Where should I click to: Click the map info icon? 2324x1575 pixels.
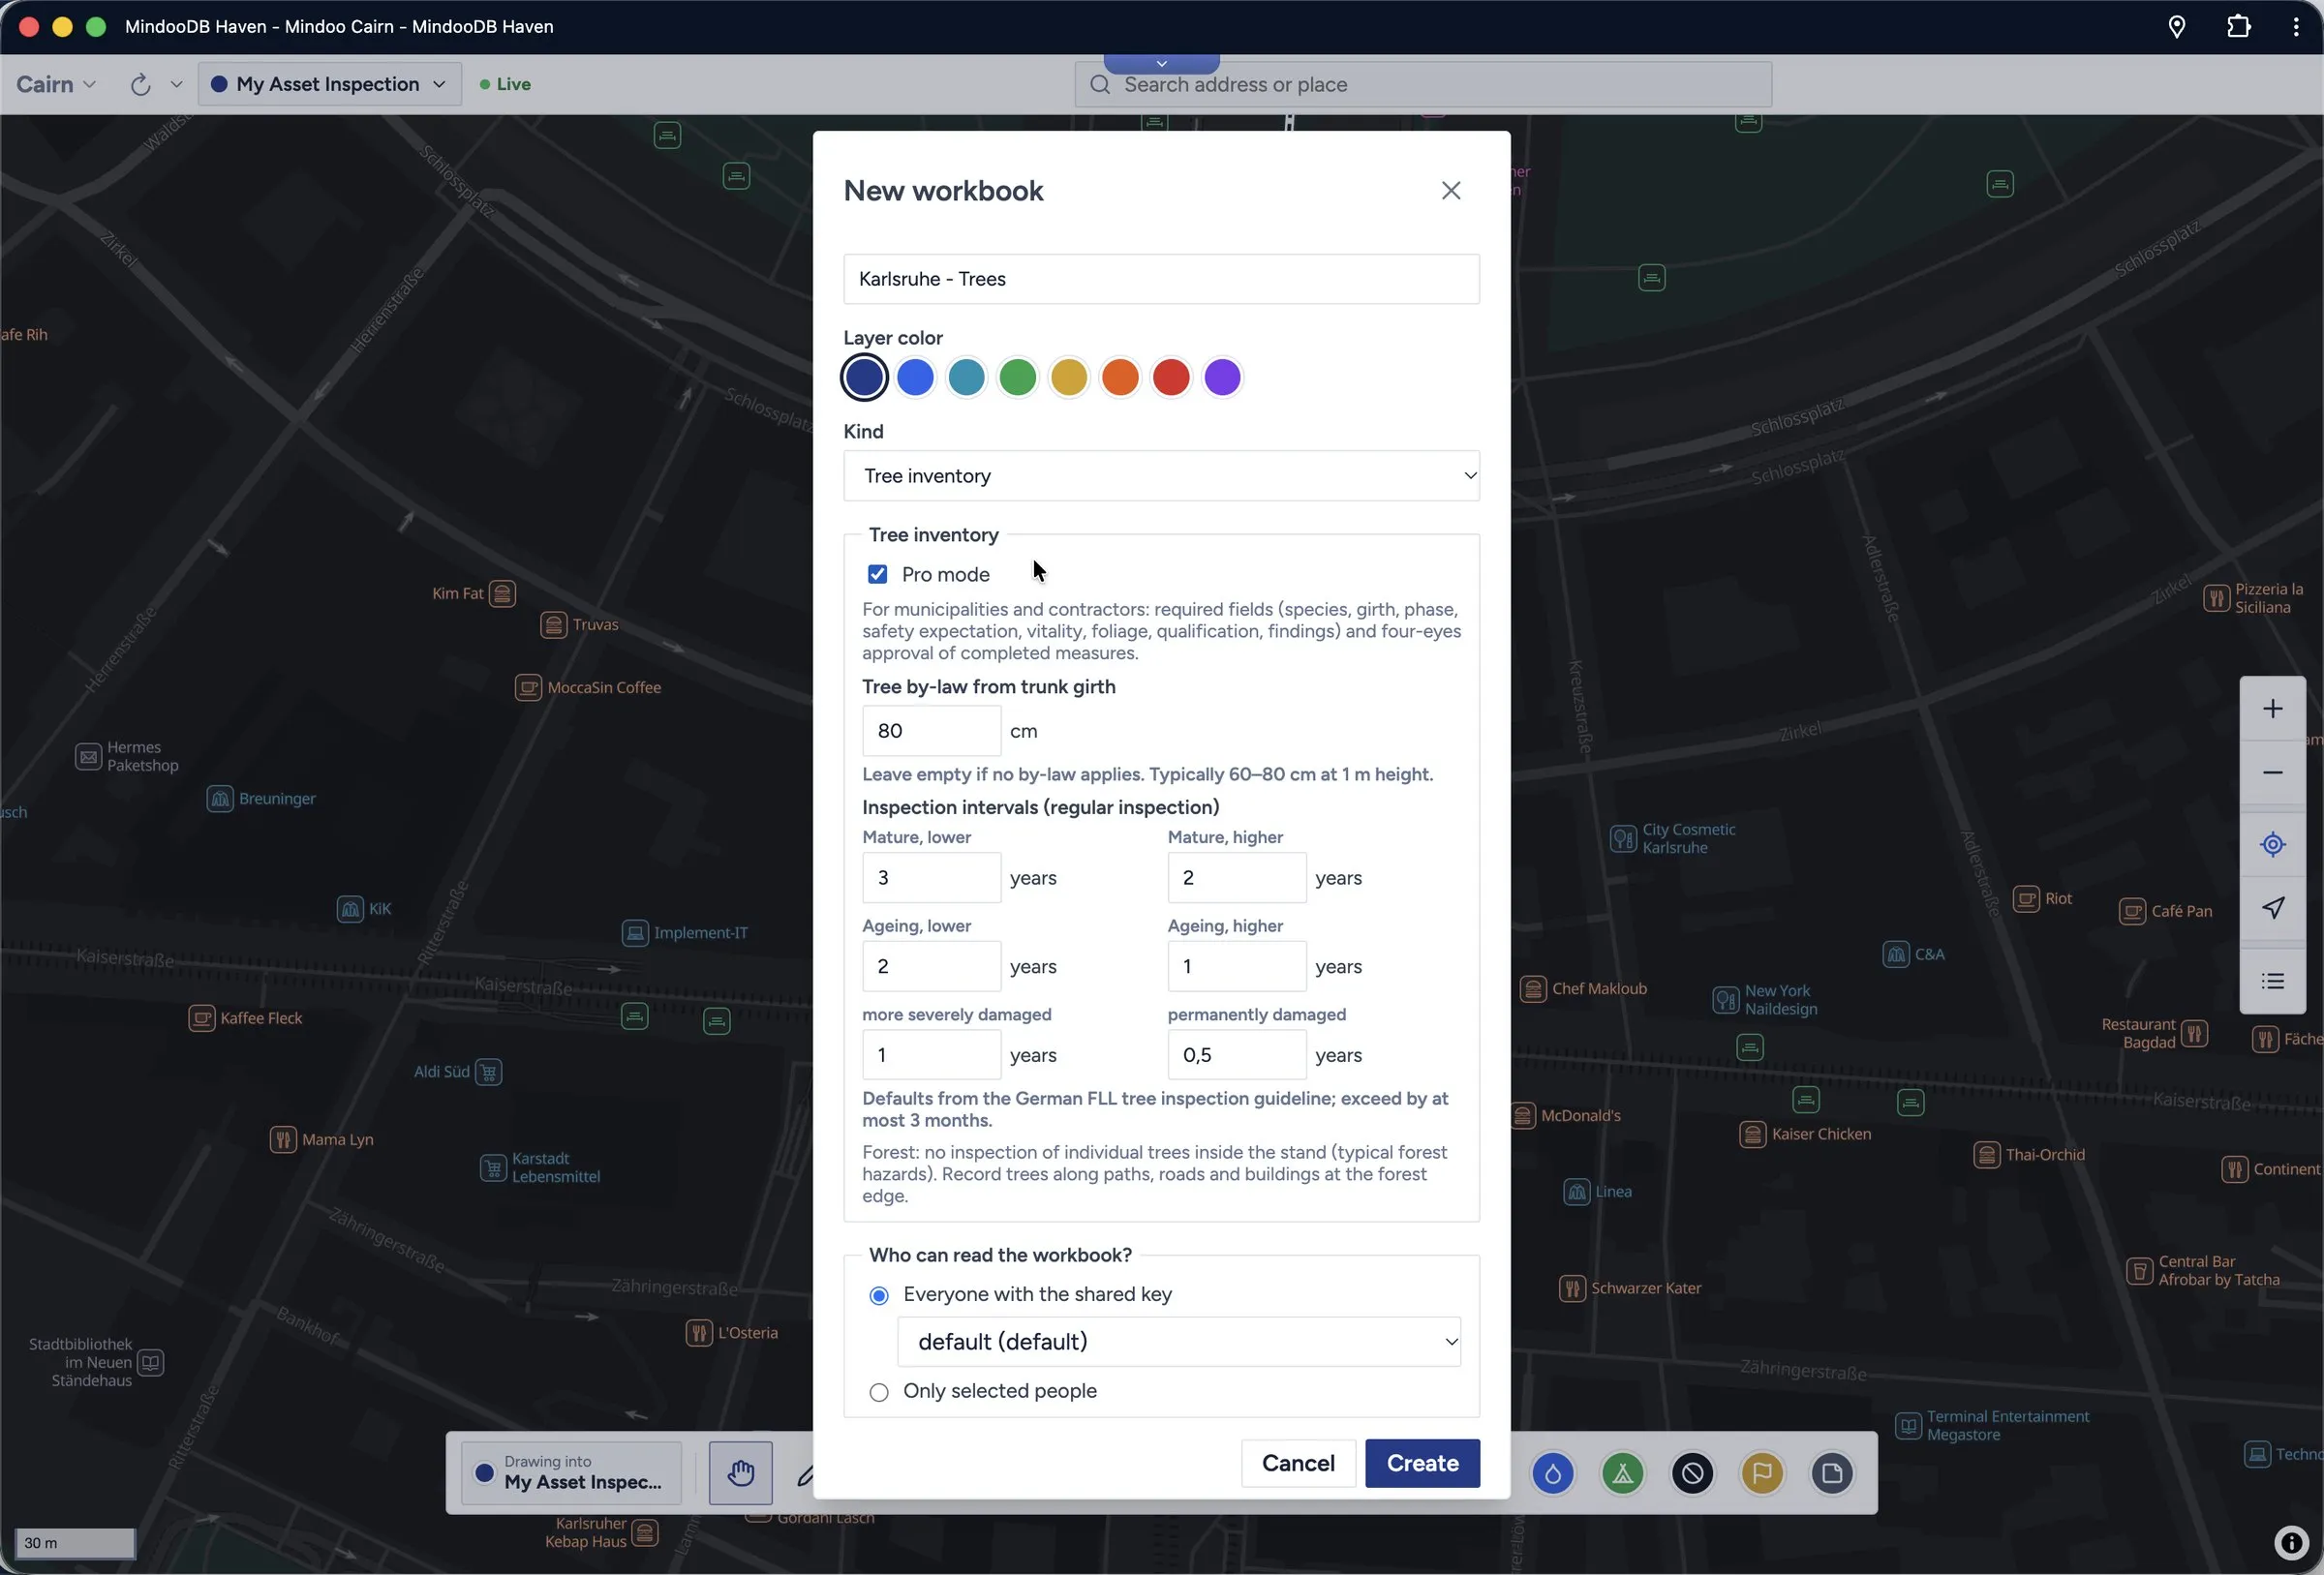[2291, 1542]
